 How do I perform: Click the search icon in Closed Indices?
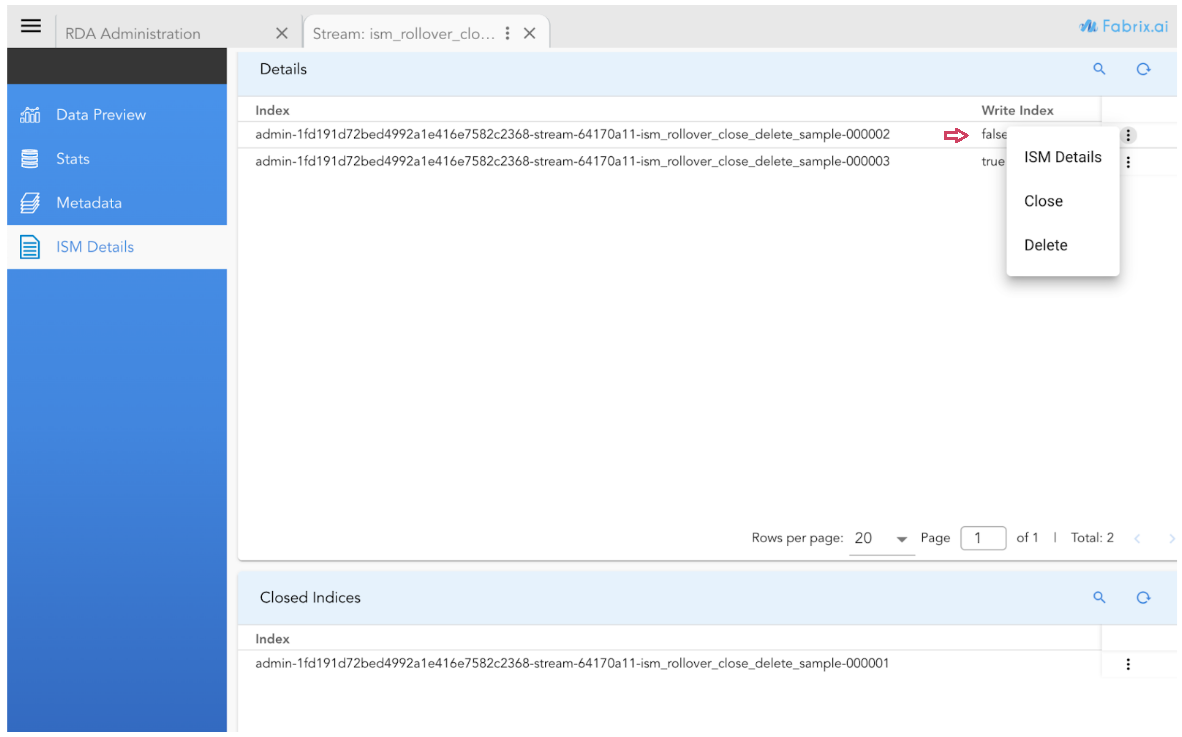(1099, 597)
